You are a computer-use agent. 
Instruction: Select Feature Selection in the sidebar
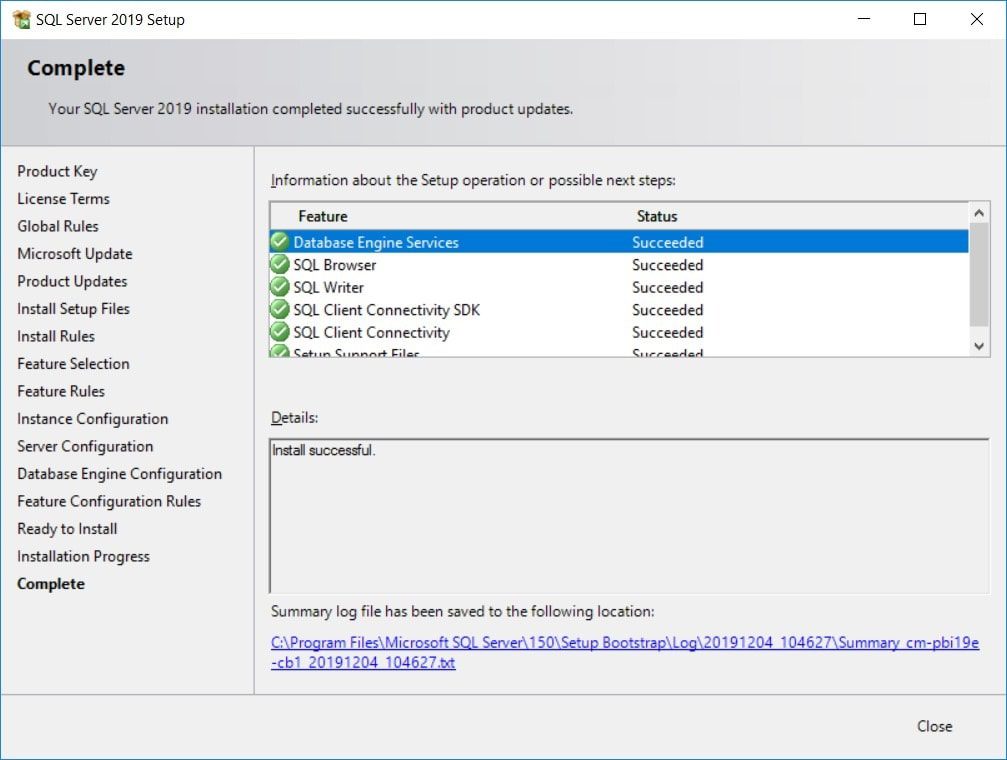point(72,363)
